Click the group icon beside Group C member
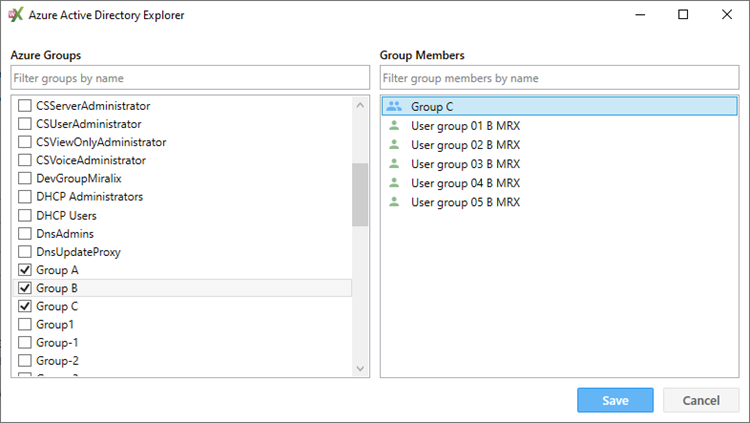This screenshot has height=423, width=750. click(394, 106)
